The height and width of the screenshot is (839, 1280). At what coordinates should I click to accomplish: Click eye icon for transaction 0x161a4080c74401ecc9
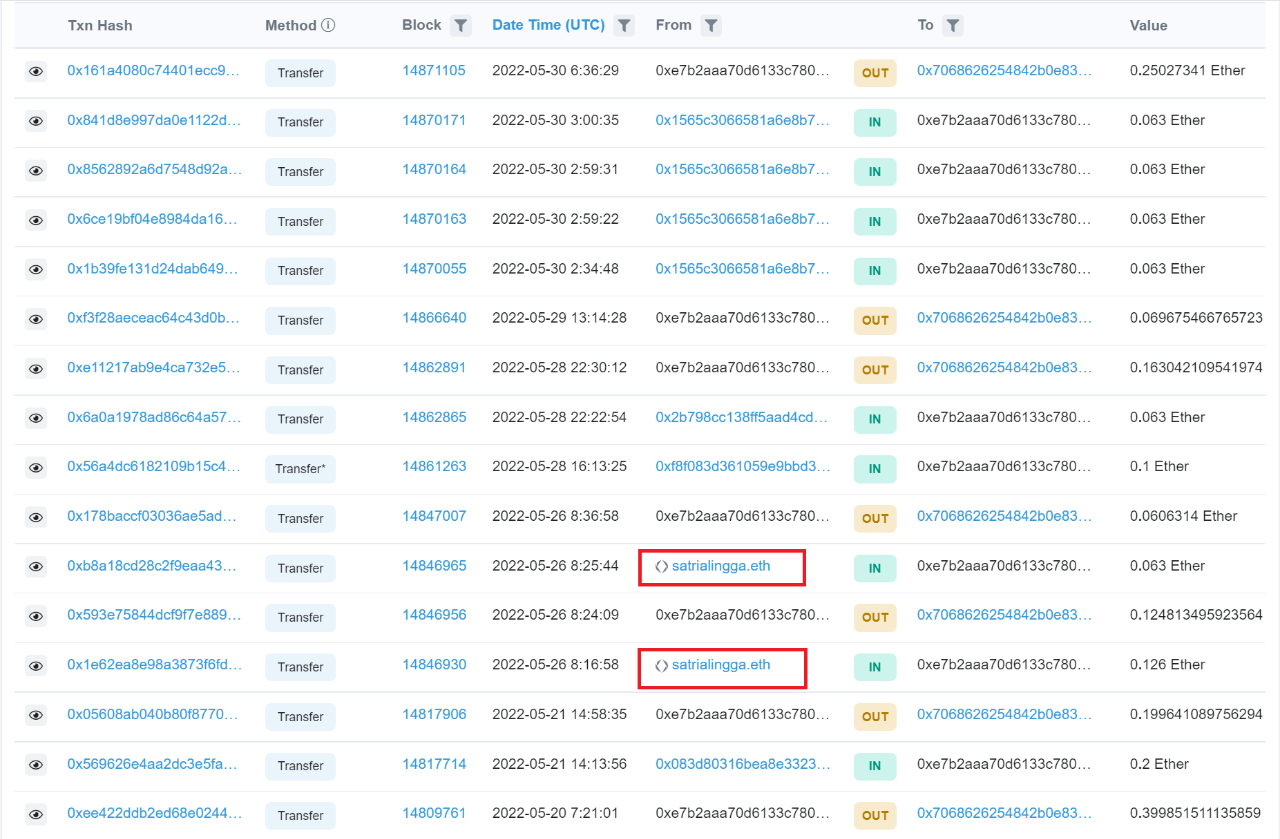[x=36, y=72]
